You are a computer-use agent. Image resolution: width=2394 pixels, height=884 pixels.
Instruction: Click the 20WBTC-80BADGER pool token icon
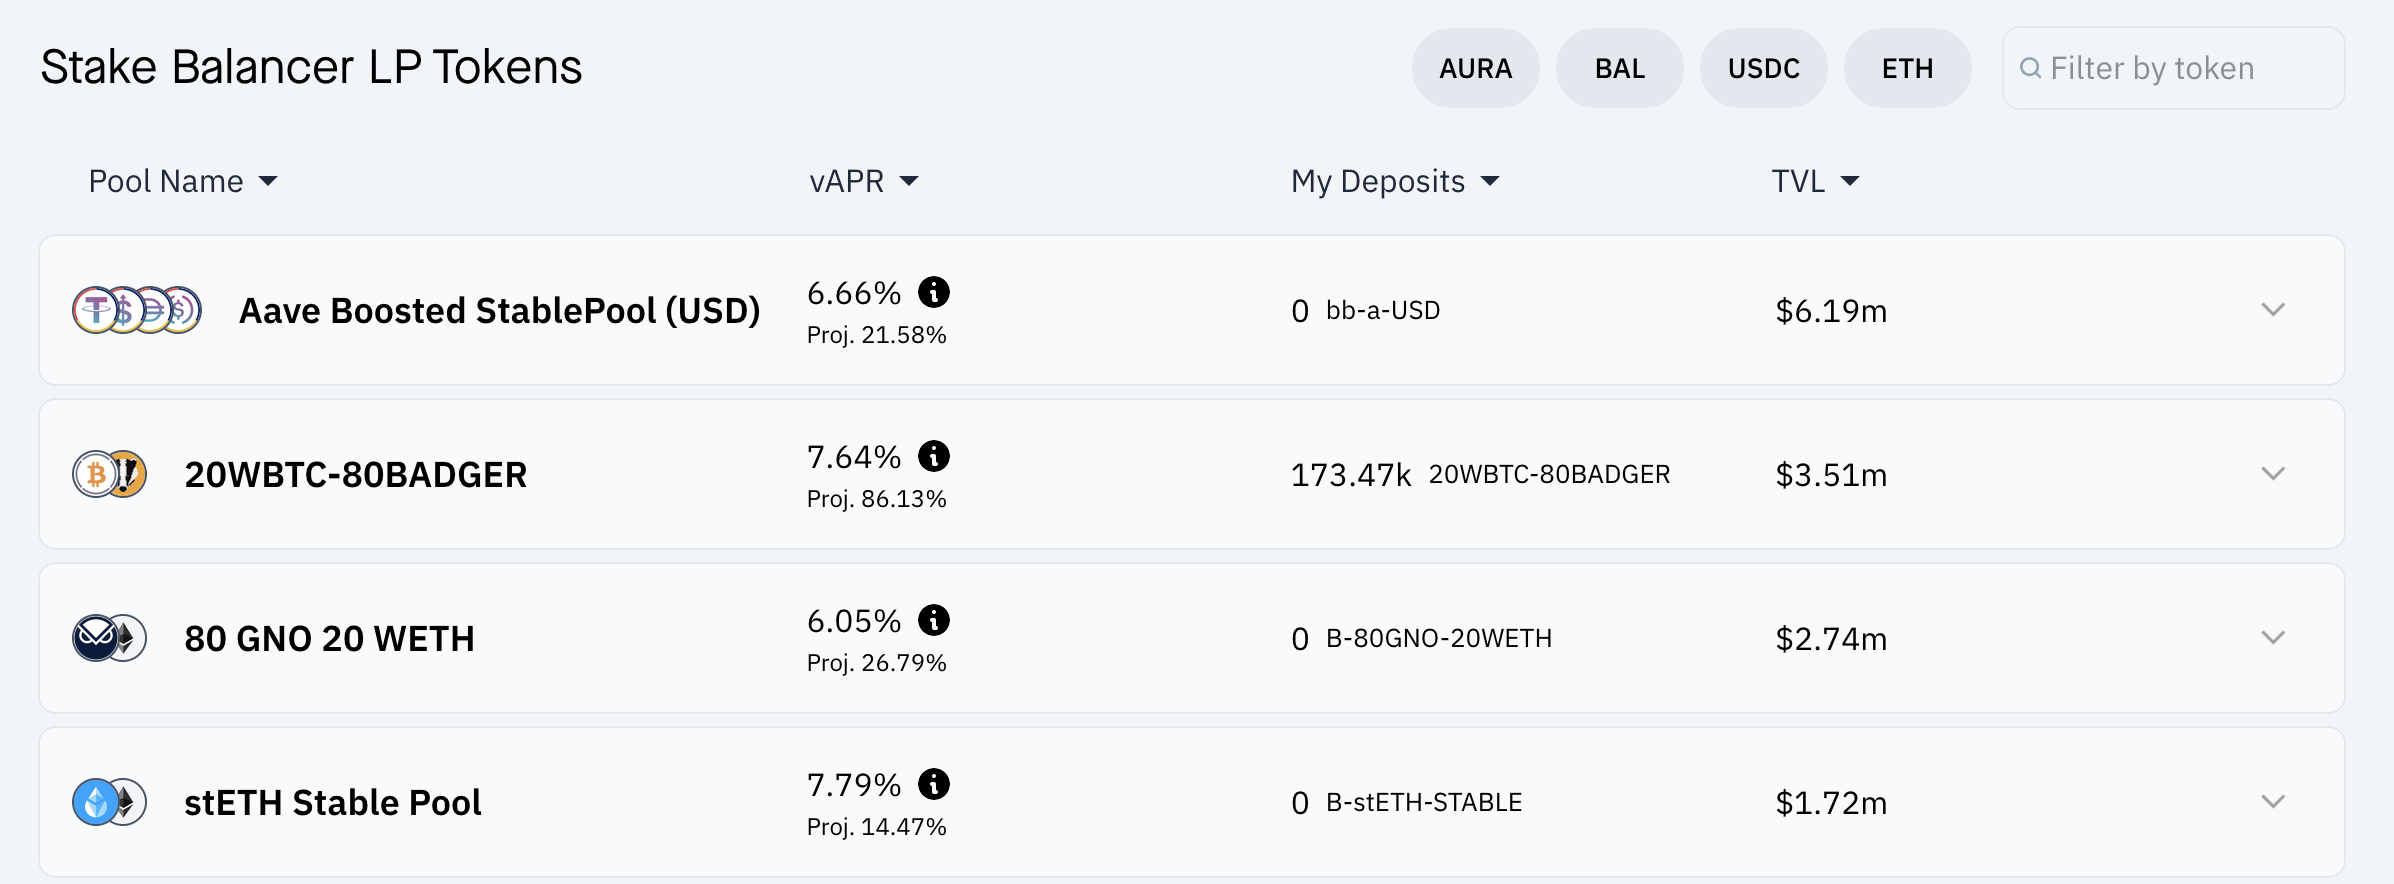tap(110, 474)
